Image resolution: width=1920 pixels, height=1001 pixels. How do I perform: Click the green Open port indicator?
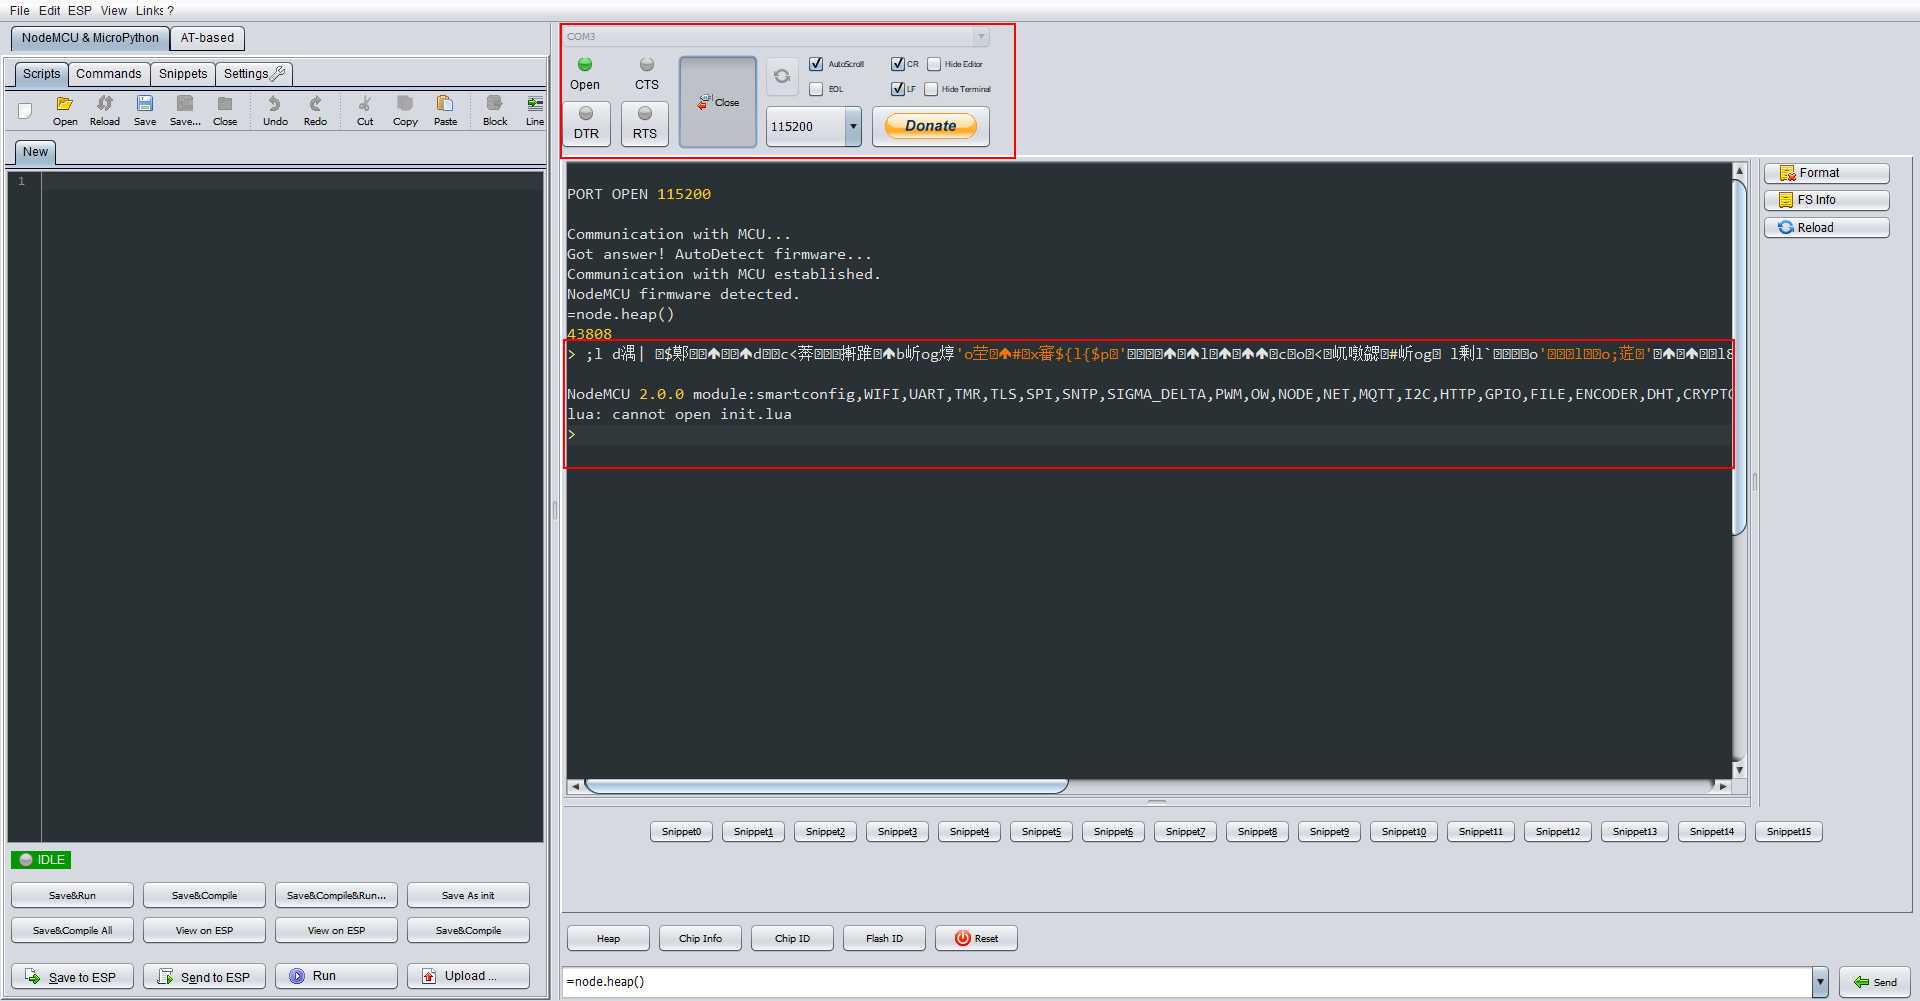pos(585,65)
